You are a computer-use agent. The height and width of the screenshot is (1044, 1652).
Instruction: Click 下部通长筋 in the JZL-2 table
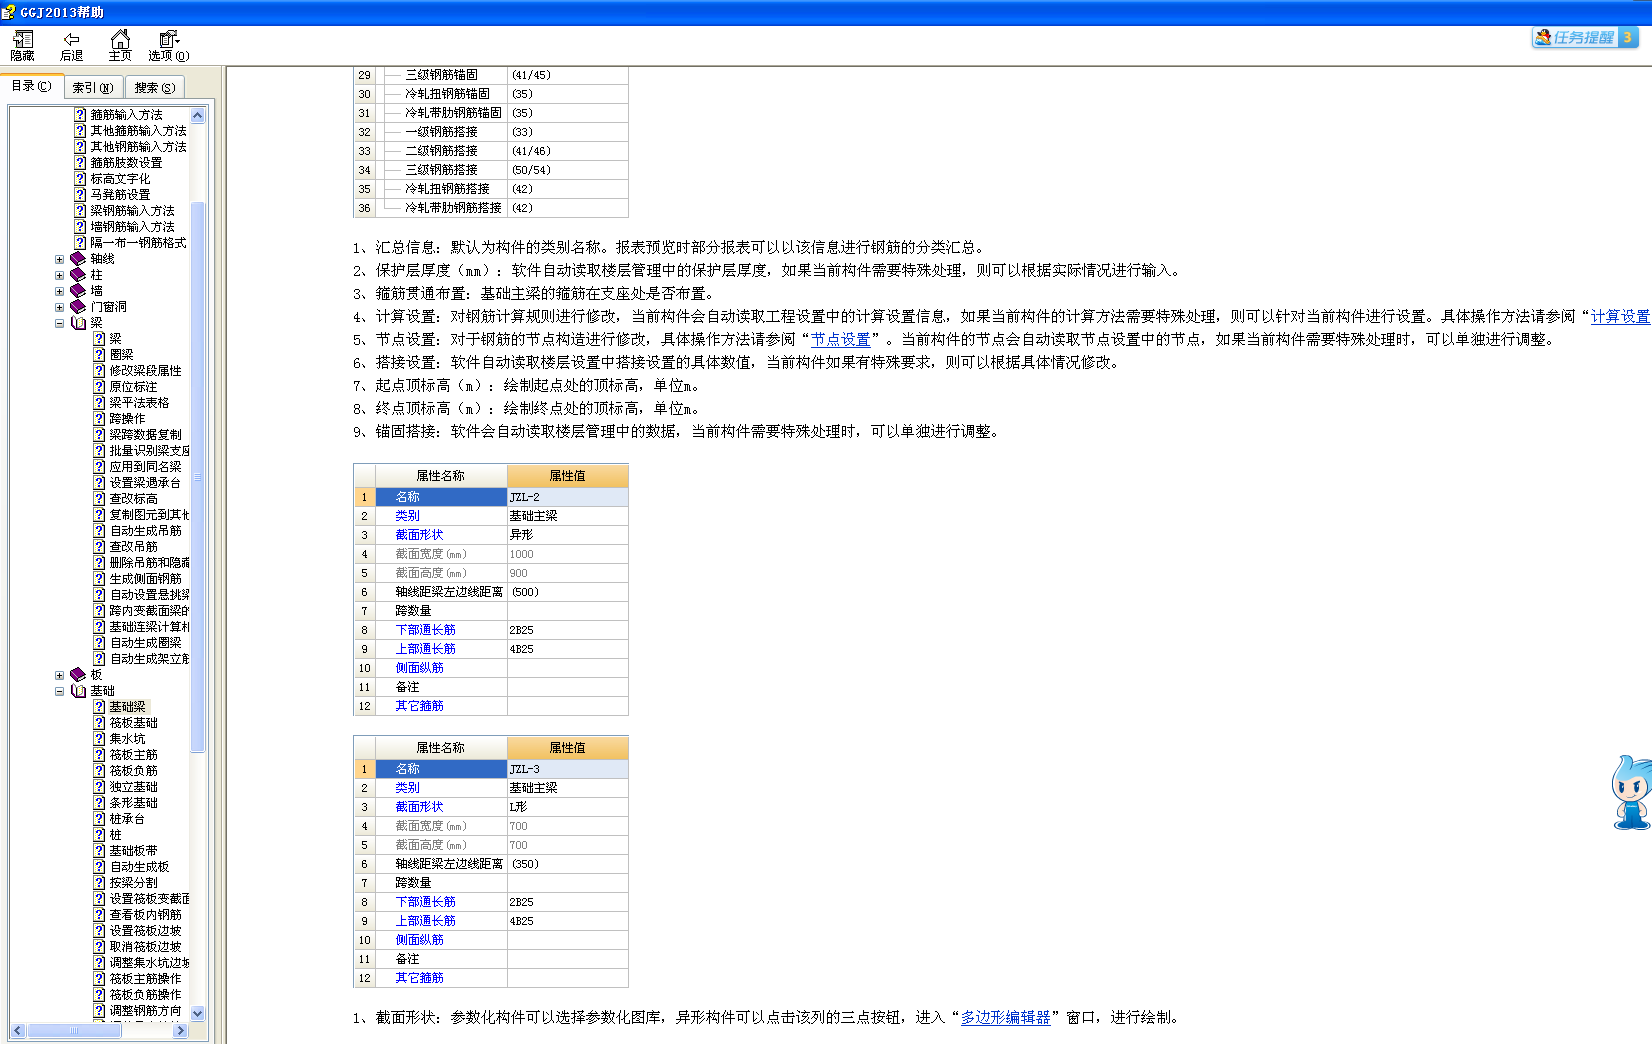tap(425, 630)
